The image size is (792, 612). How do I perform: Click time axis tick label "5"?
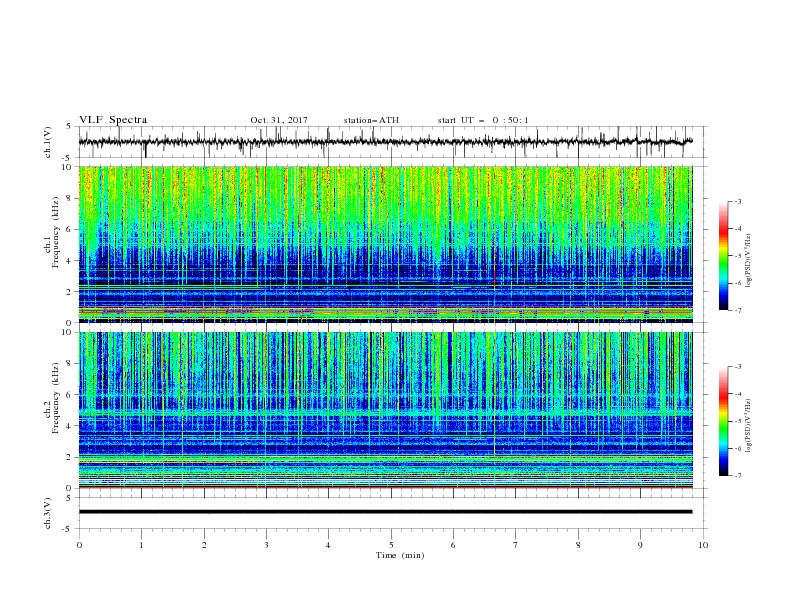391,545
